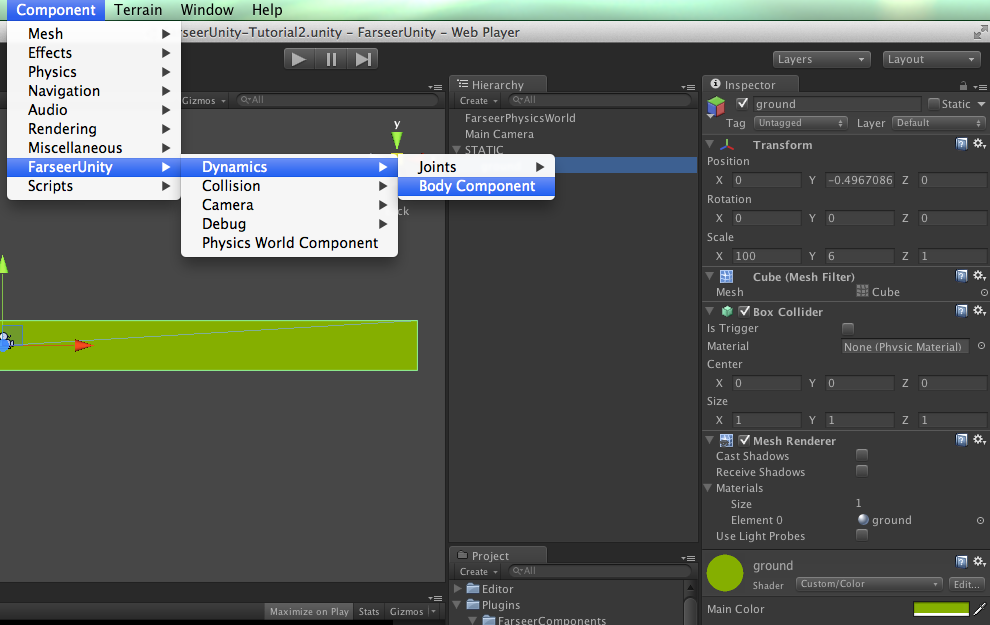This screenshot has height=625, width=990.
Task: Open Scene view panel options icon
Action: coord(434,87)
